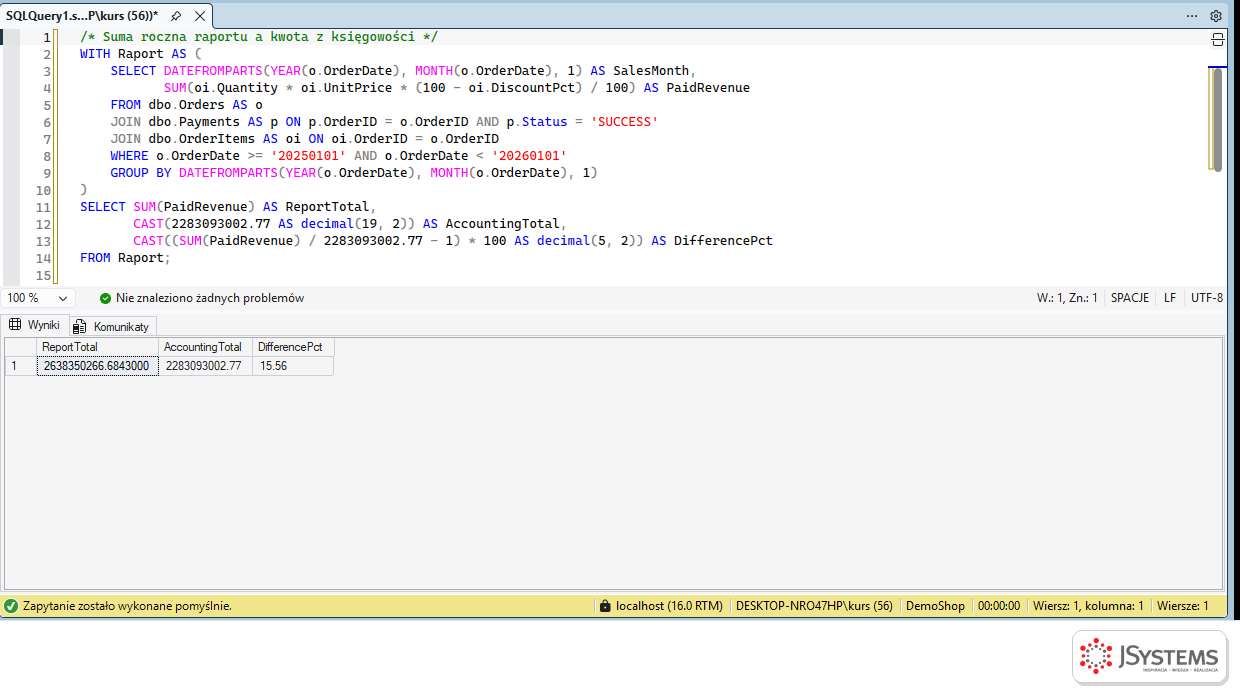This screenshot has width=1240, height=692.
Task: Click the ReportTotal column header
Action: click(x=97, y=347)
